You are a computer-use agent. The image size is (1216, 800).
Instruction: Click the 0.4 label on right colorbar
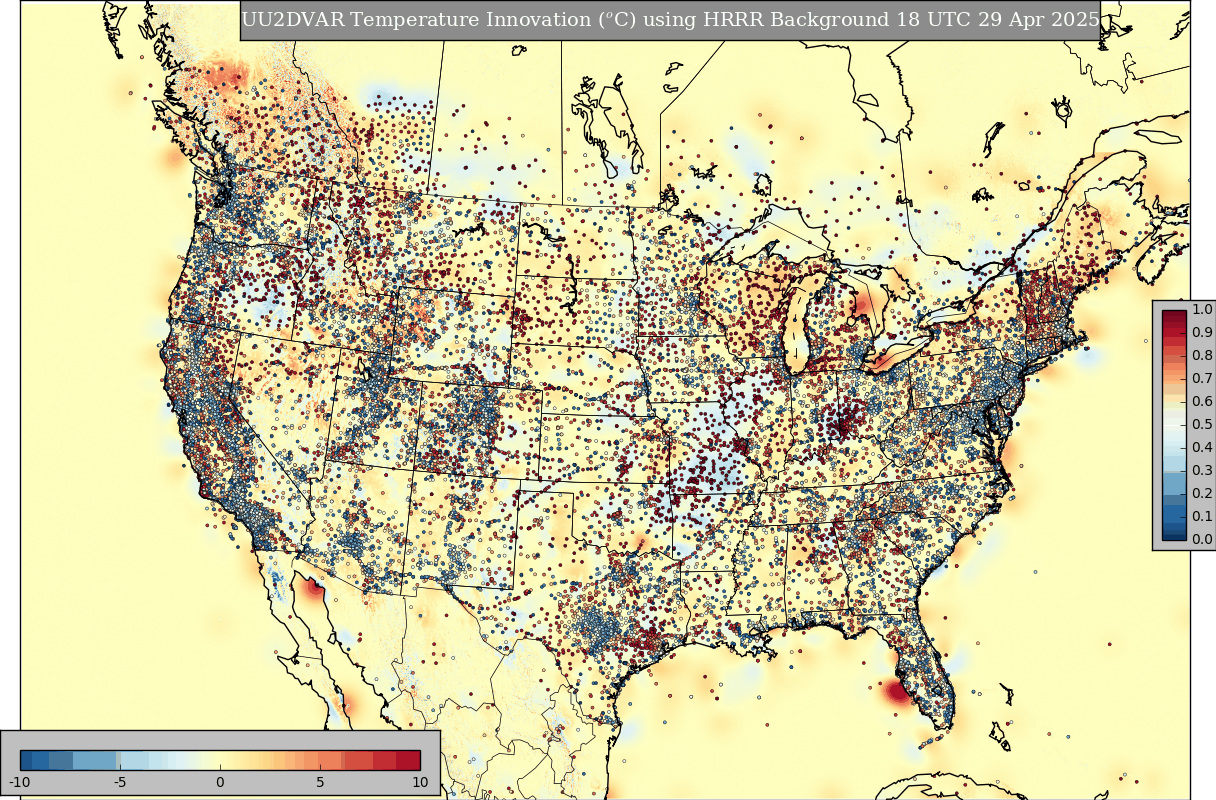pyautogui.click(x=1203, y=447)
